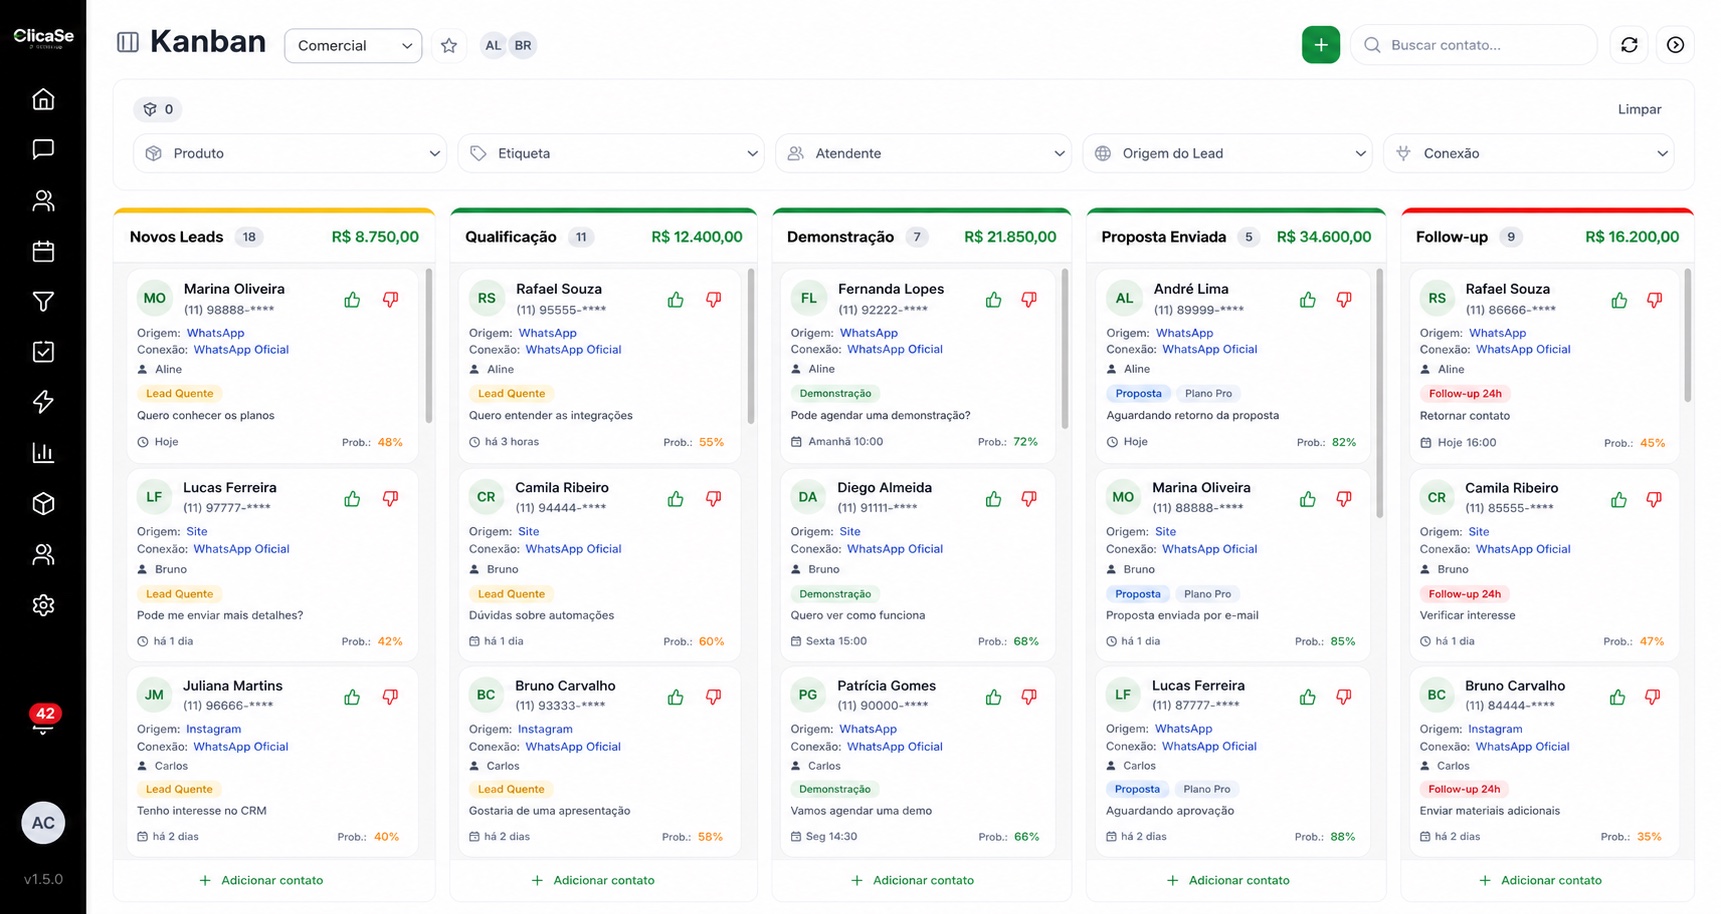Click the Follow-up column header
The width and height of the screenshot is (1721, 914).
tap(1547, 237)
